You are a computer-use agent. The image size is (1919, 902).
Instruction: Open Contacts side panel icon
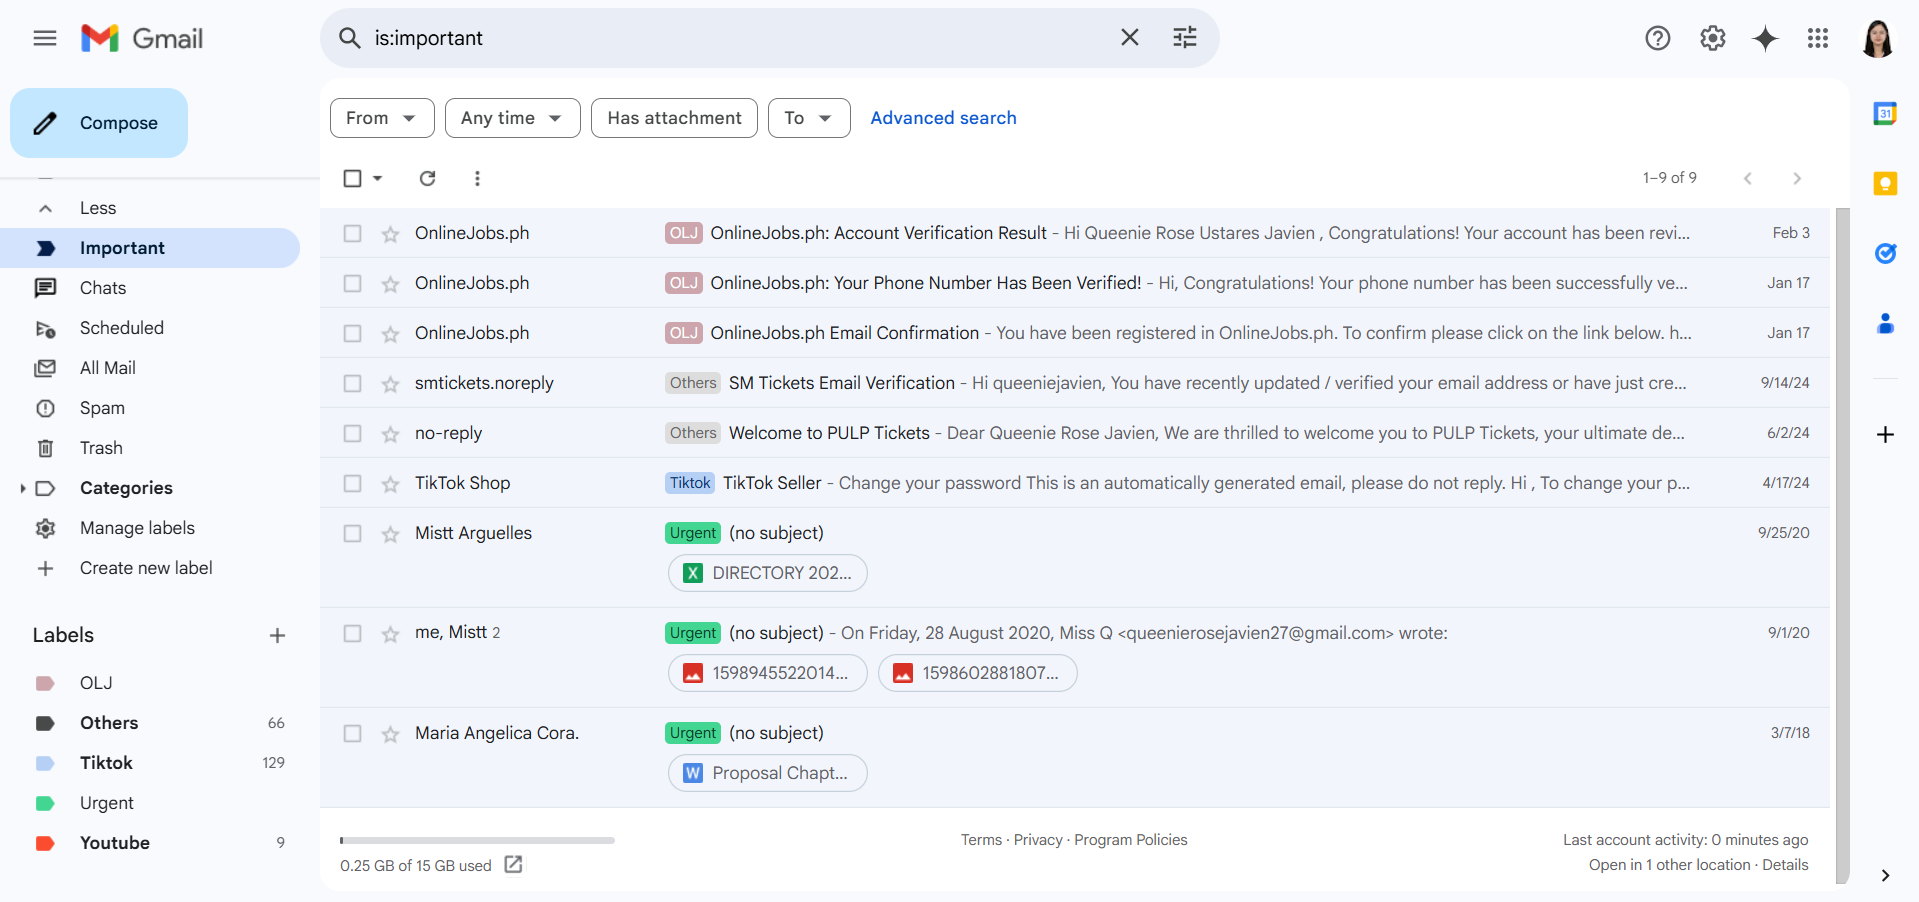click(1885, 323)
